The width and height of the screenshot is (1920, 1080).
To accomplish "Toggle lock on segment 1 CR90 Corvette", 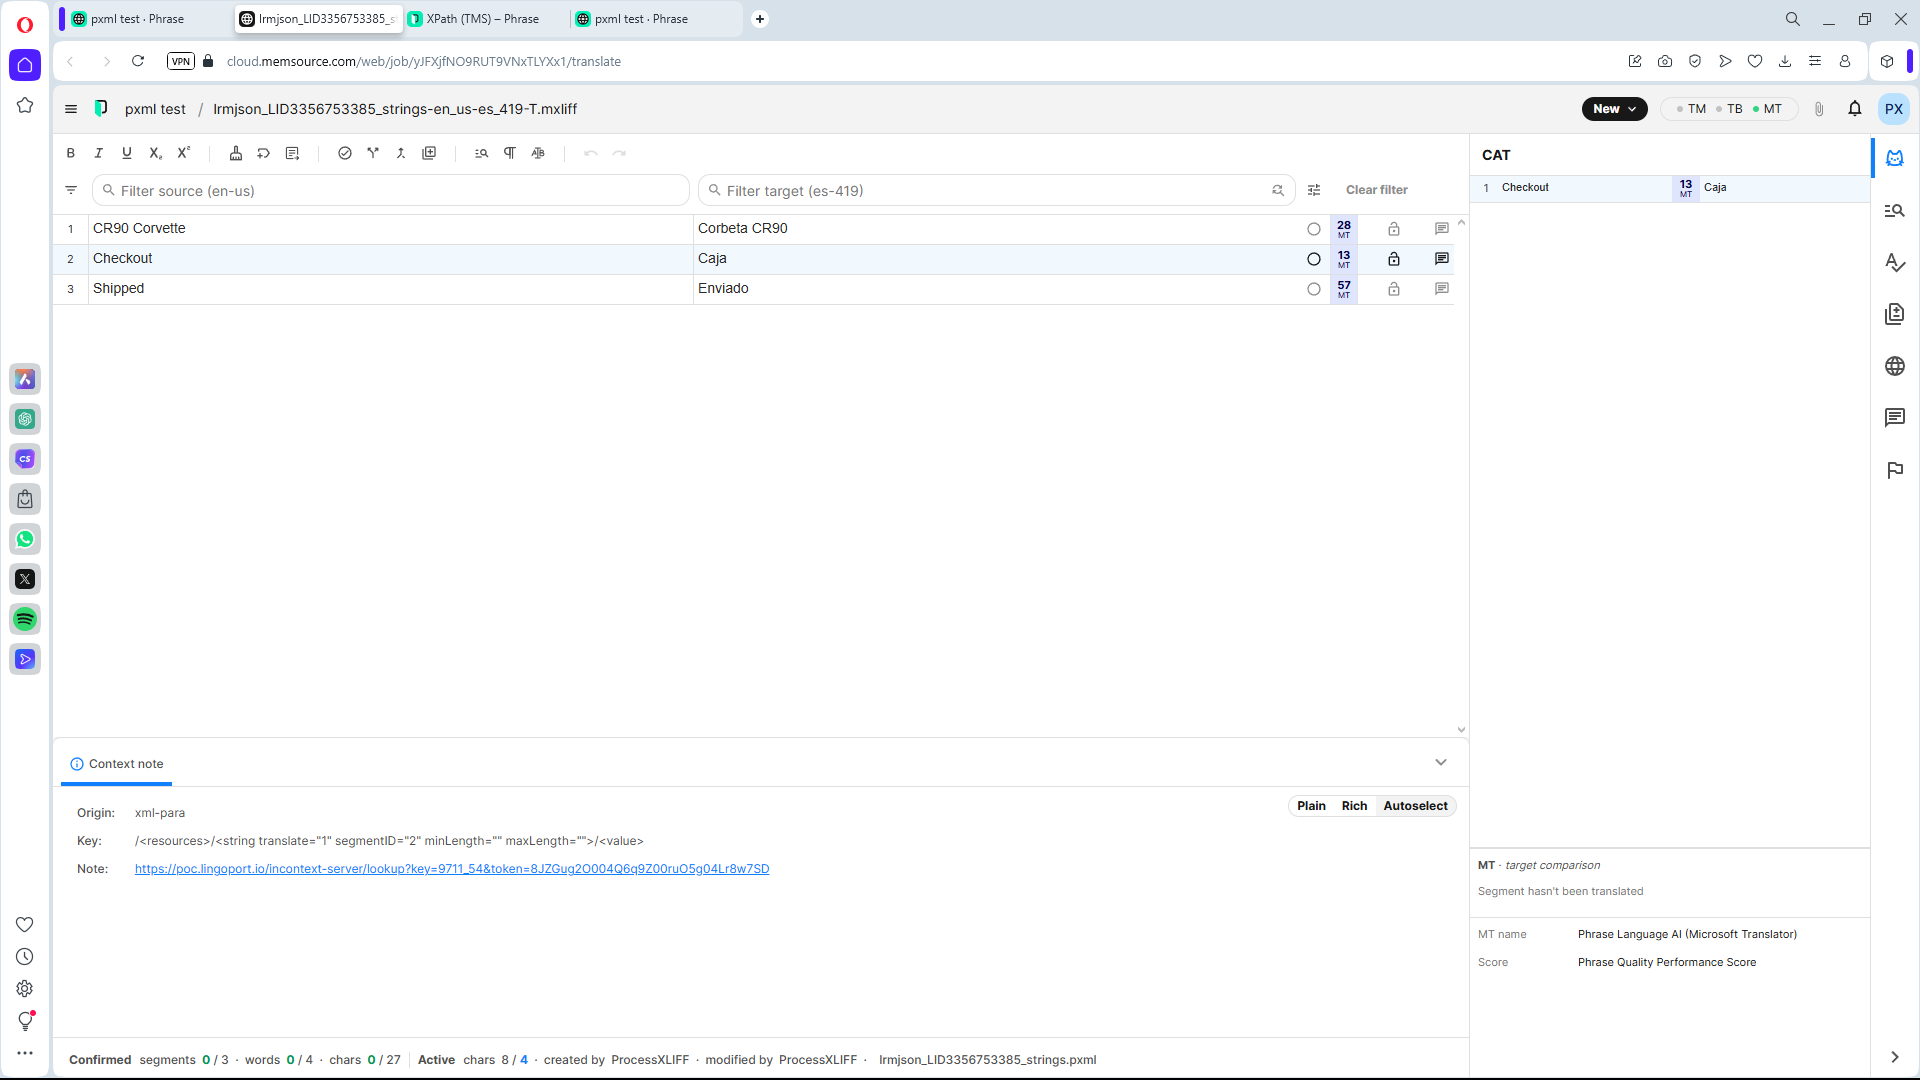I will [1393, 229].
